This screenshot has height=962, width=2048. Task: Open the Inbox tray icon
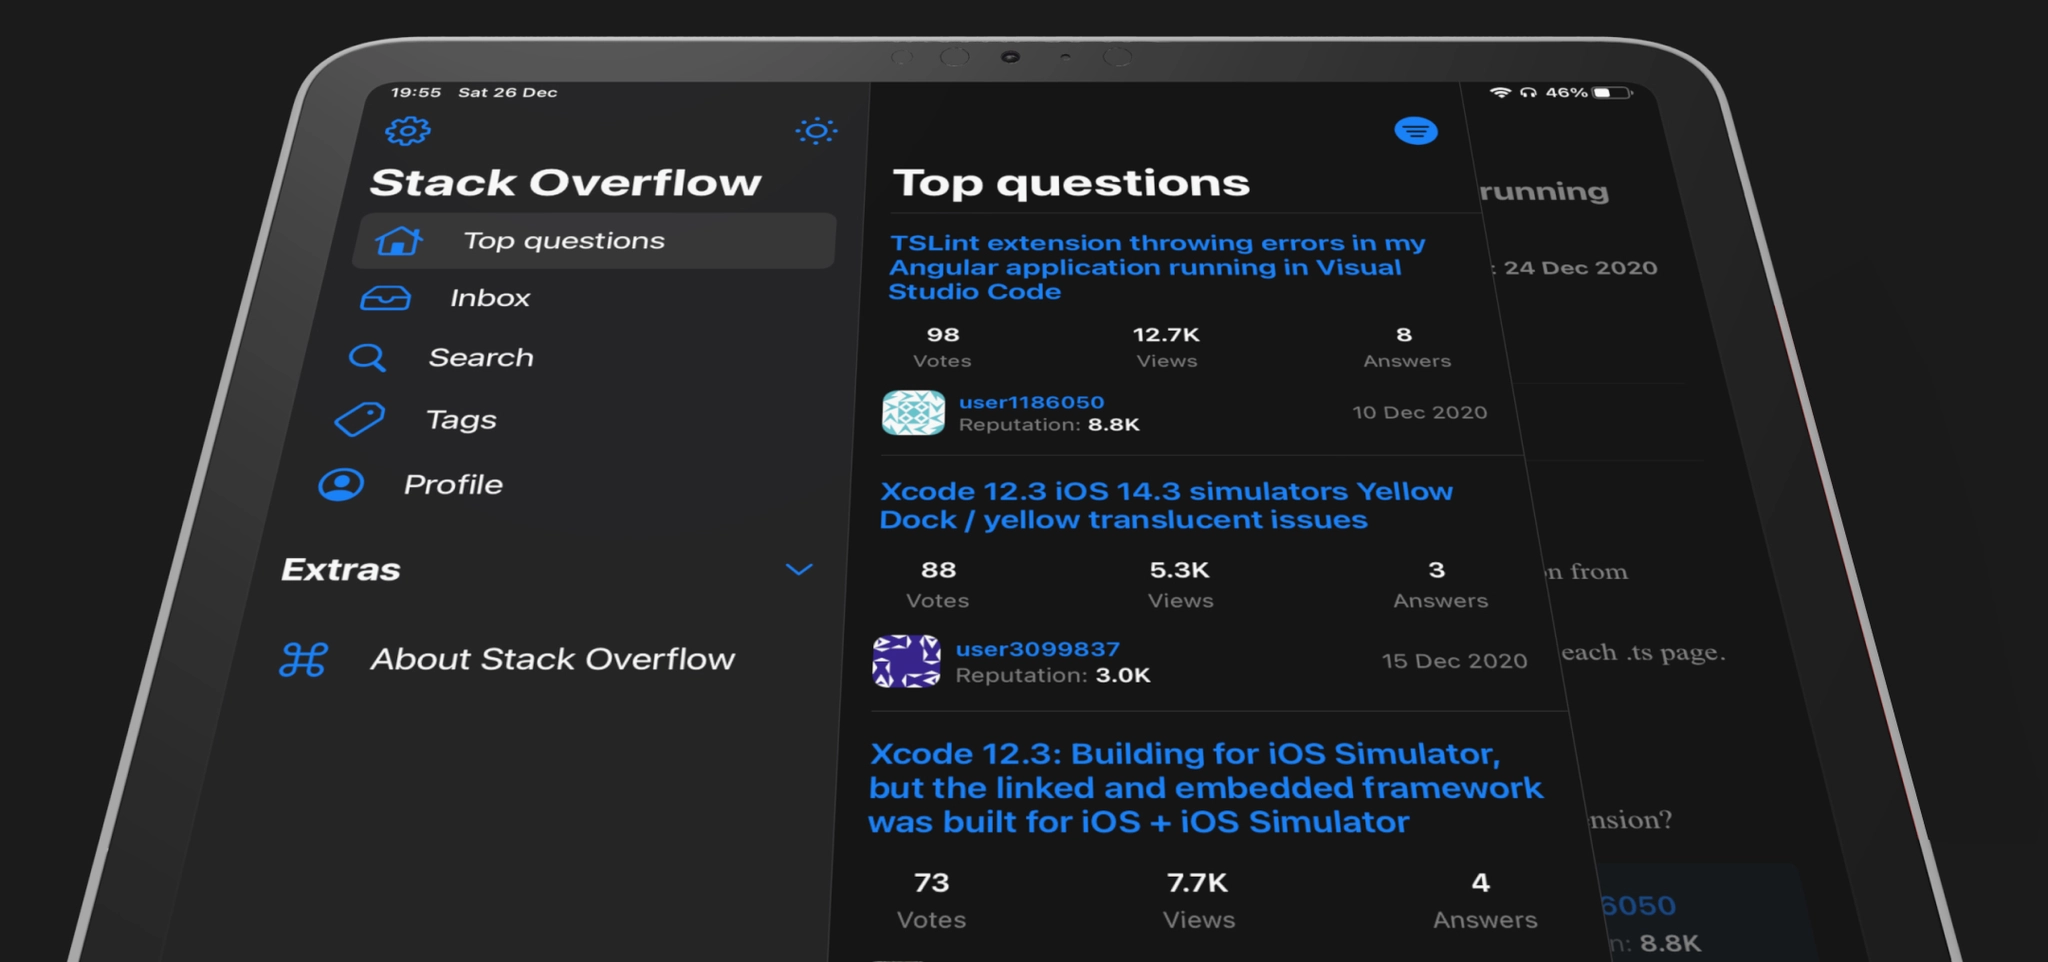click(x=385, y=298)
